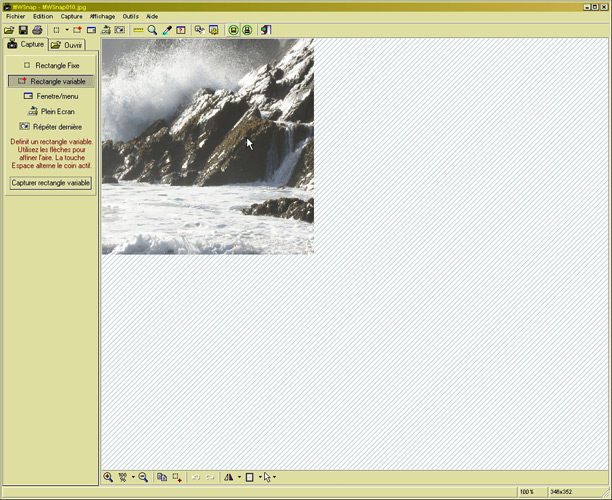Select Plein Ecran capture mode
612x500 pixels.
pos(51,111)
